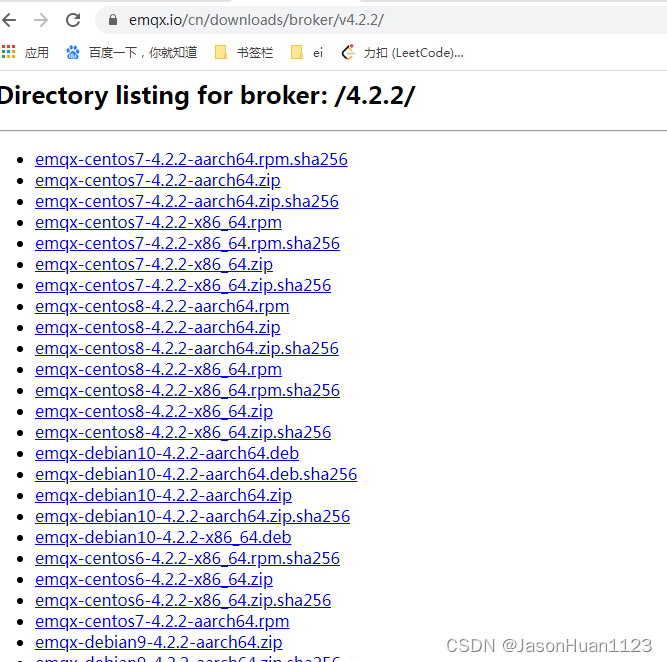Download emqx-centos7-4.2.2-aarch64.rpm
This screenshot has height=662, width=667.
pos(162,622)
